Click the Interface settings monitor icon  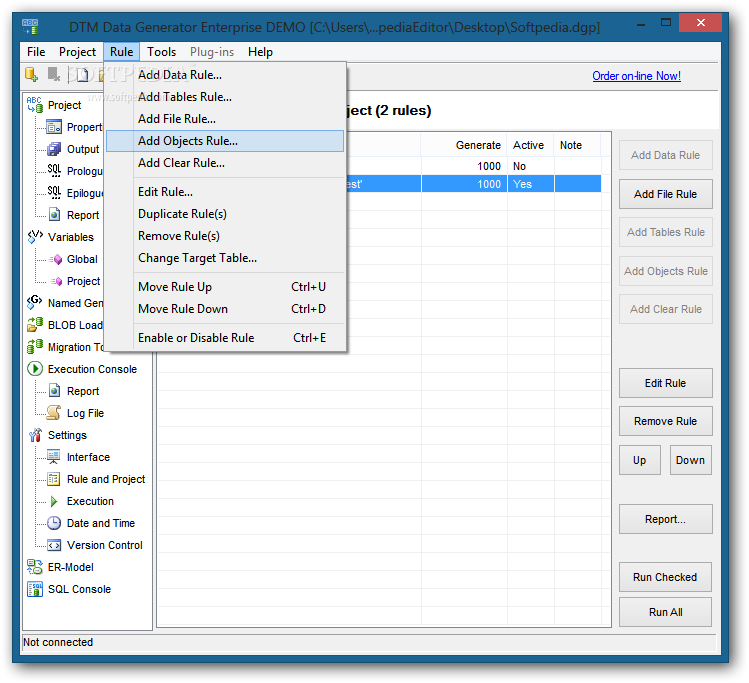click(54, 457)
